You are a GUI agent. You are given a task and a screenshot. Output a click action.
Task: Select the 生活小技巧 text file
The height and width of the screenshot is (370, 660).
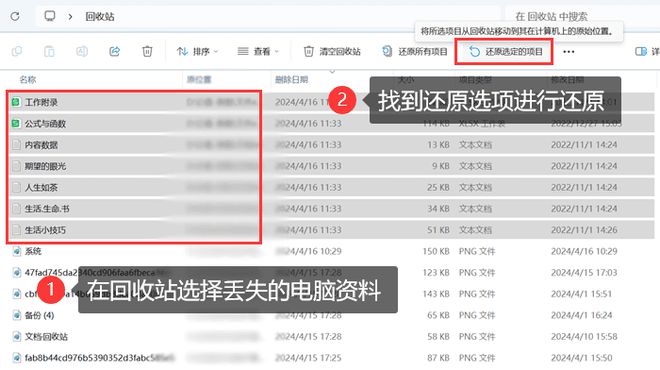(x=45, y=230)
